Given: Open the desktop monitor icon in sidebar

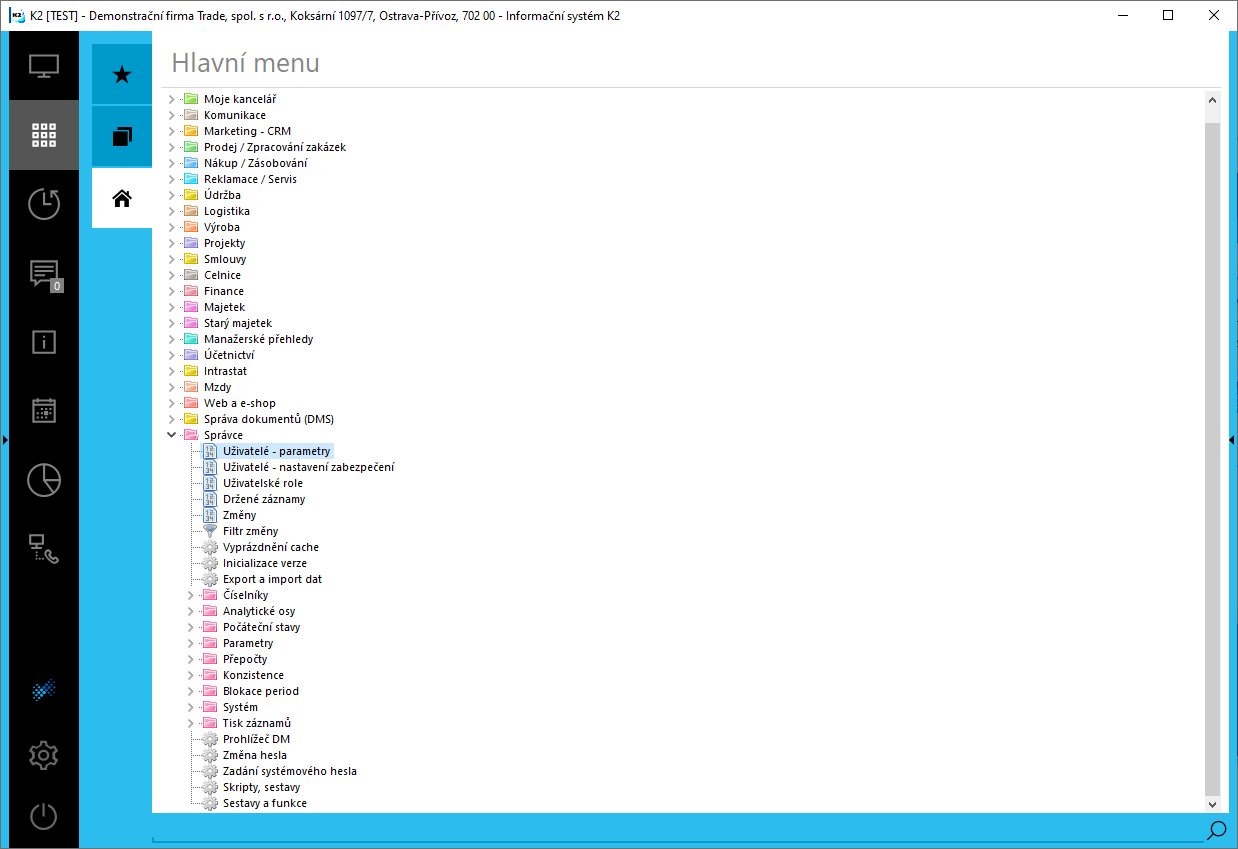Looking at the screenshot, I should [x=44, y=66].
